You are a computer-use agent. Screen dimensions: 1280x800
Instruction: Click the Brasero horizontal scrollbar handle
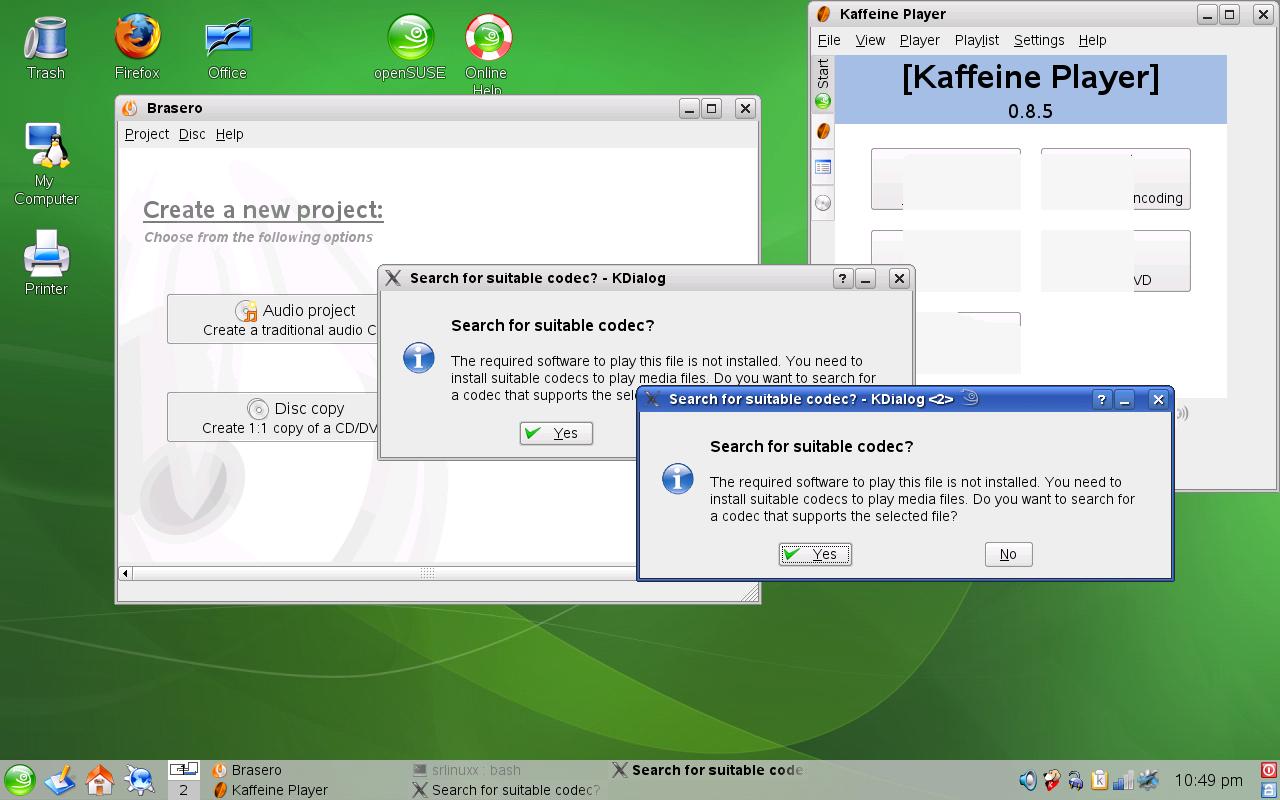(x=427, y=573)
